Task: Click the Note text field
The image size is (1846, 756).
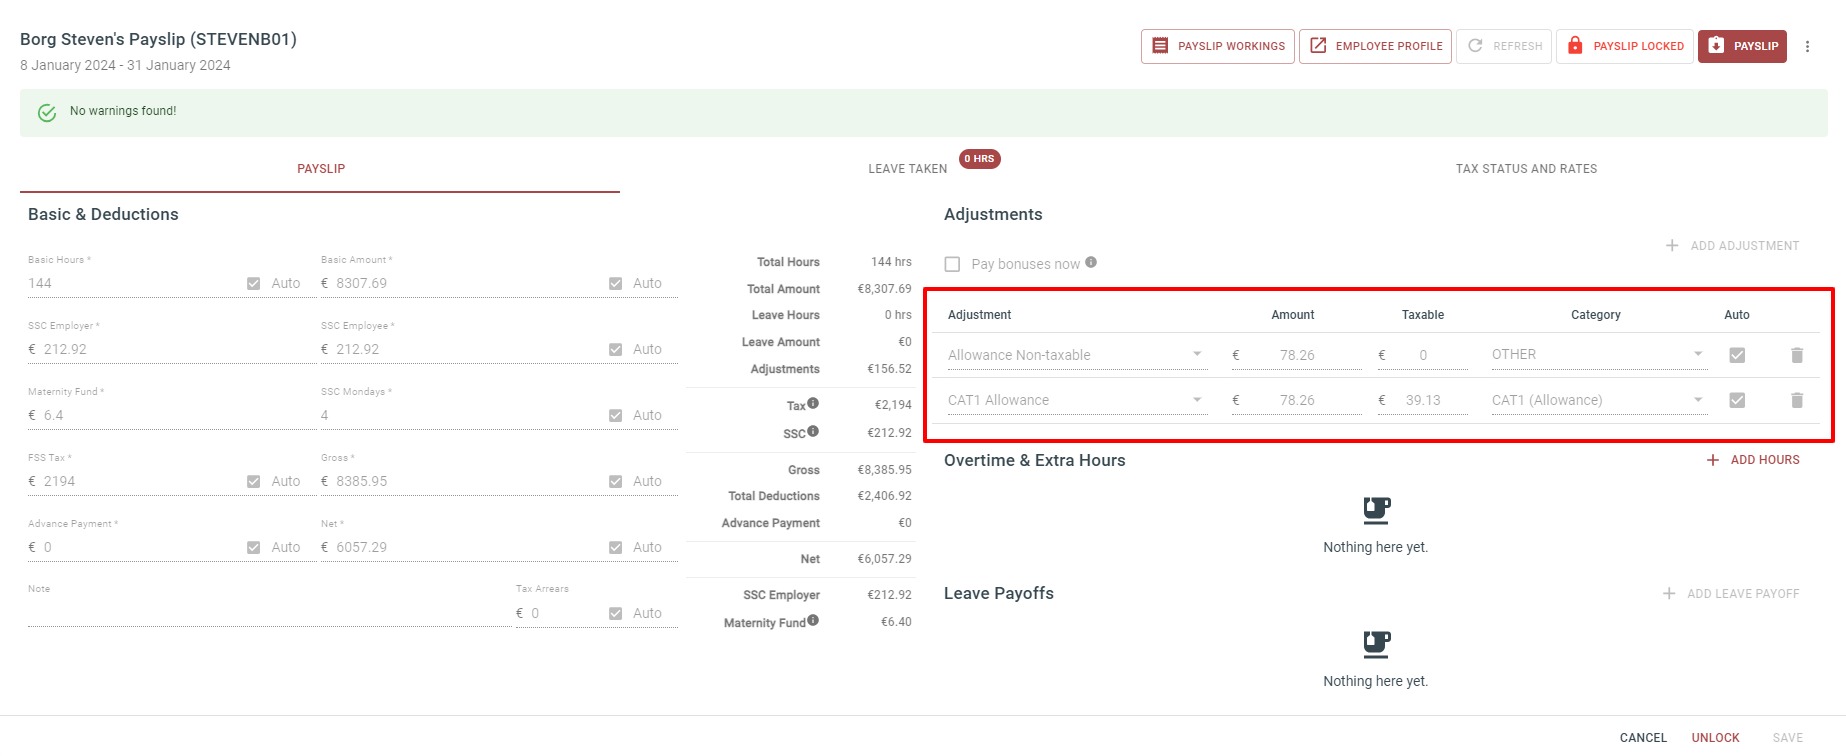Action: coord(269,612)
